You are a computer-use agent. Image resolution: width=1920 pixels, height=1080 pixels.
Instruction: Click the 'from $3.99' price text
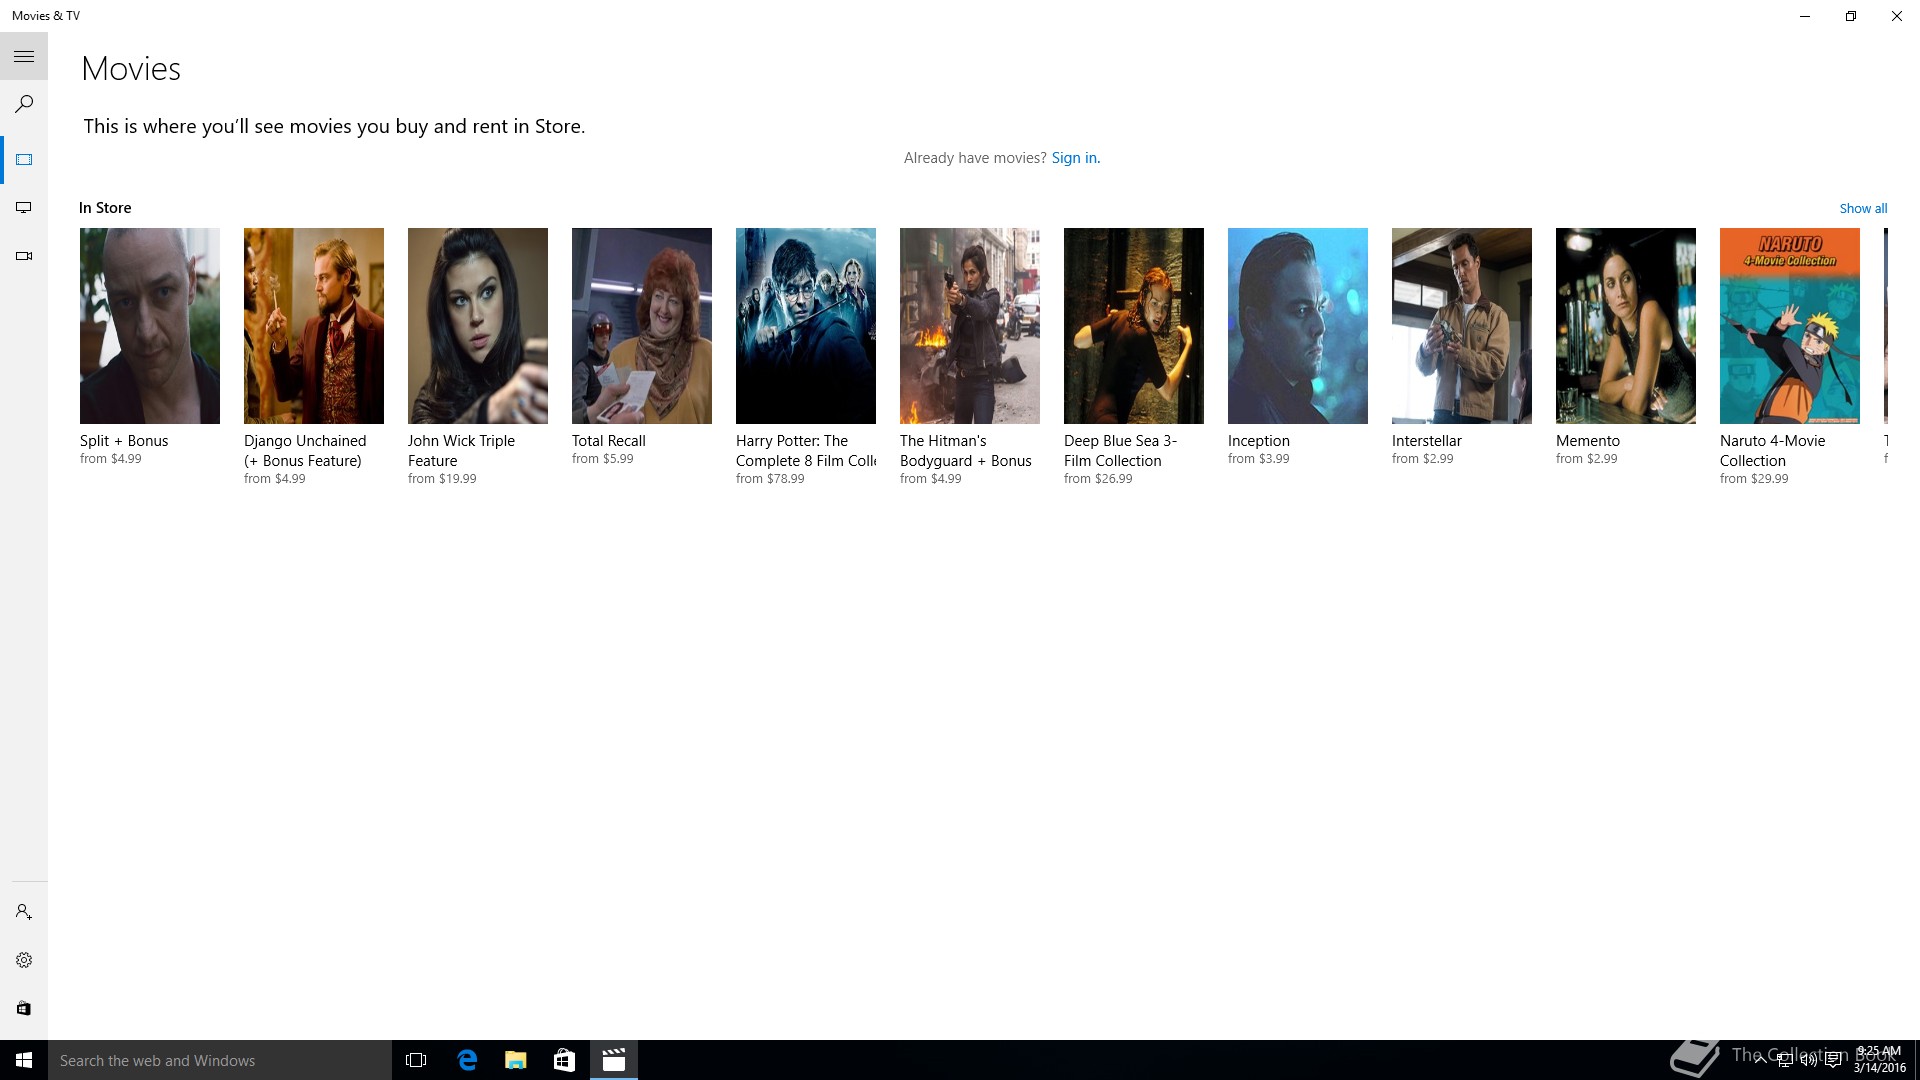point(1258,459)
